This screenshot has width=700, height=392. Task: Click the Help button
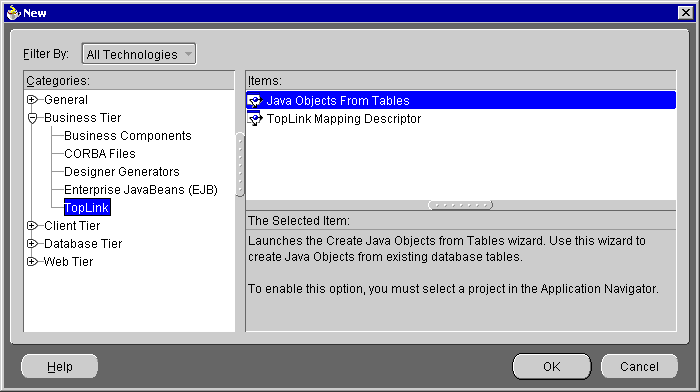pos(59,367)
